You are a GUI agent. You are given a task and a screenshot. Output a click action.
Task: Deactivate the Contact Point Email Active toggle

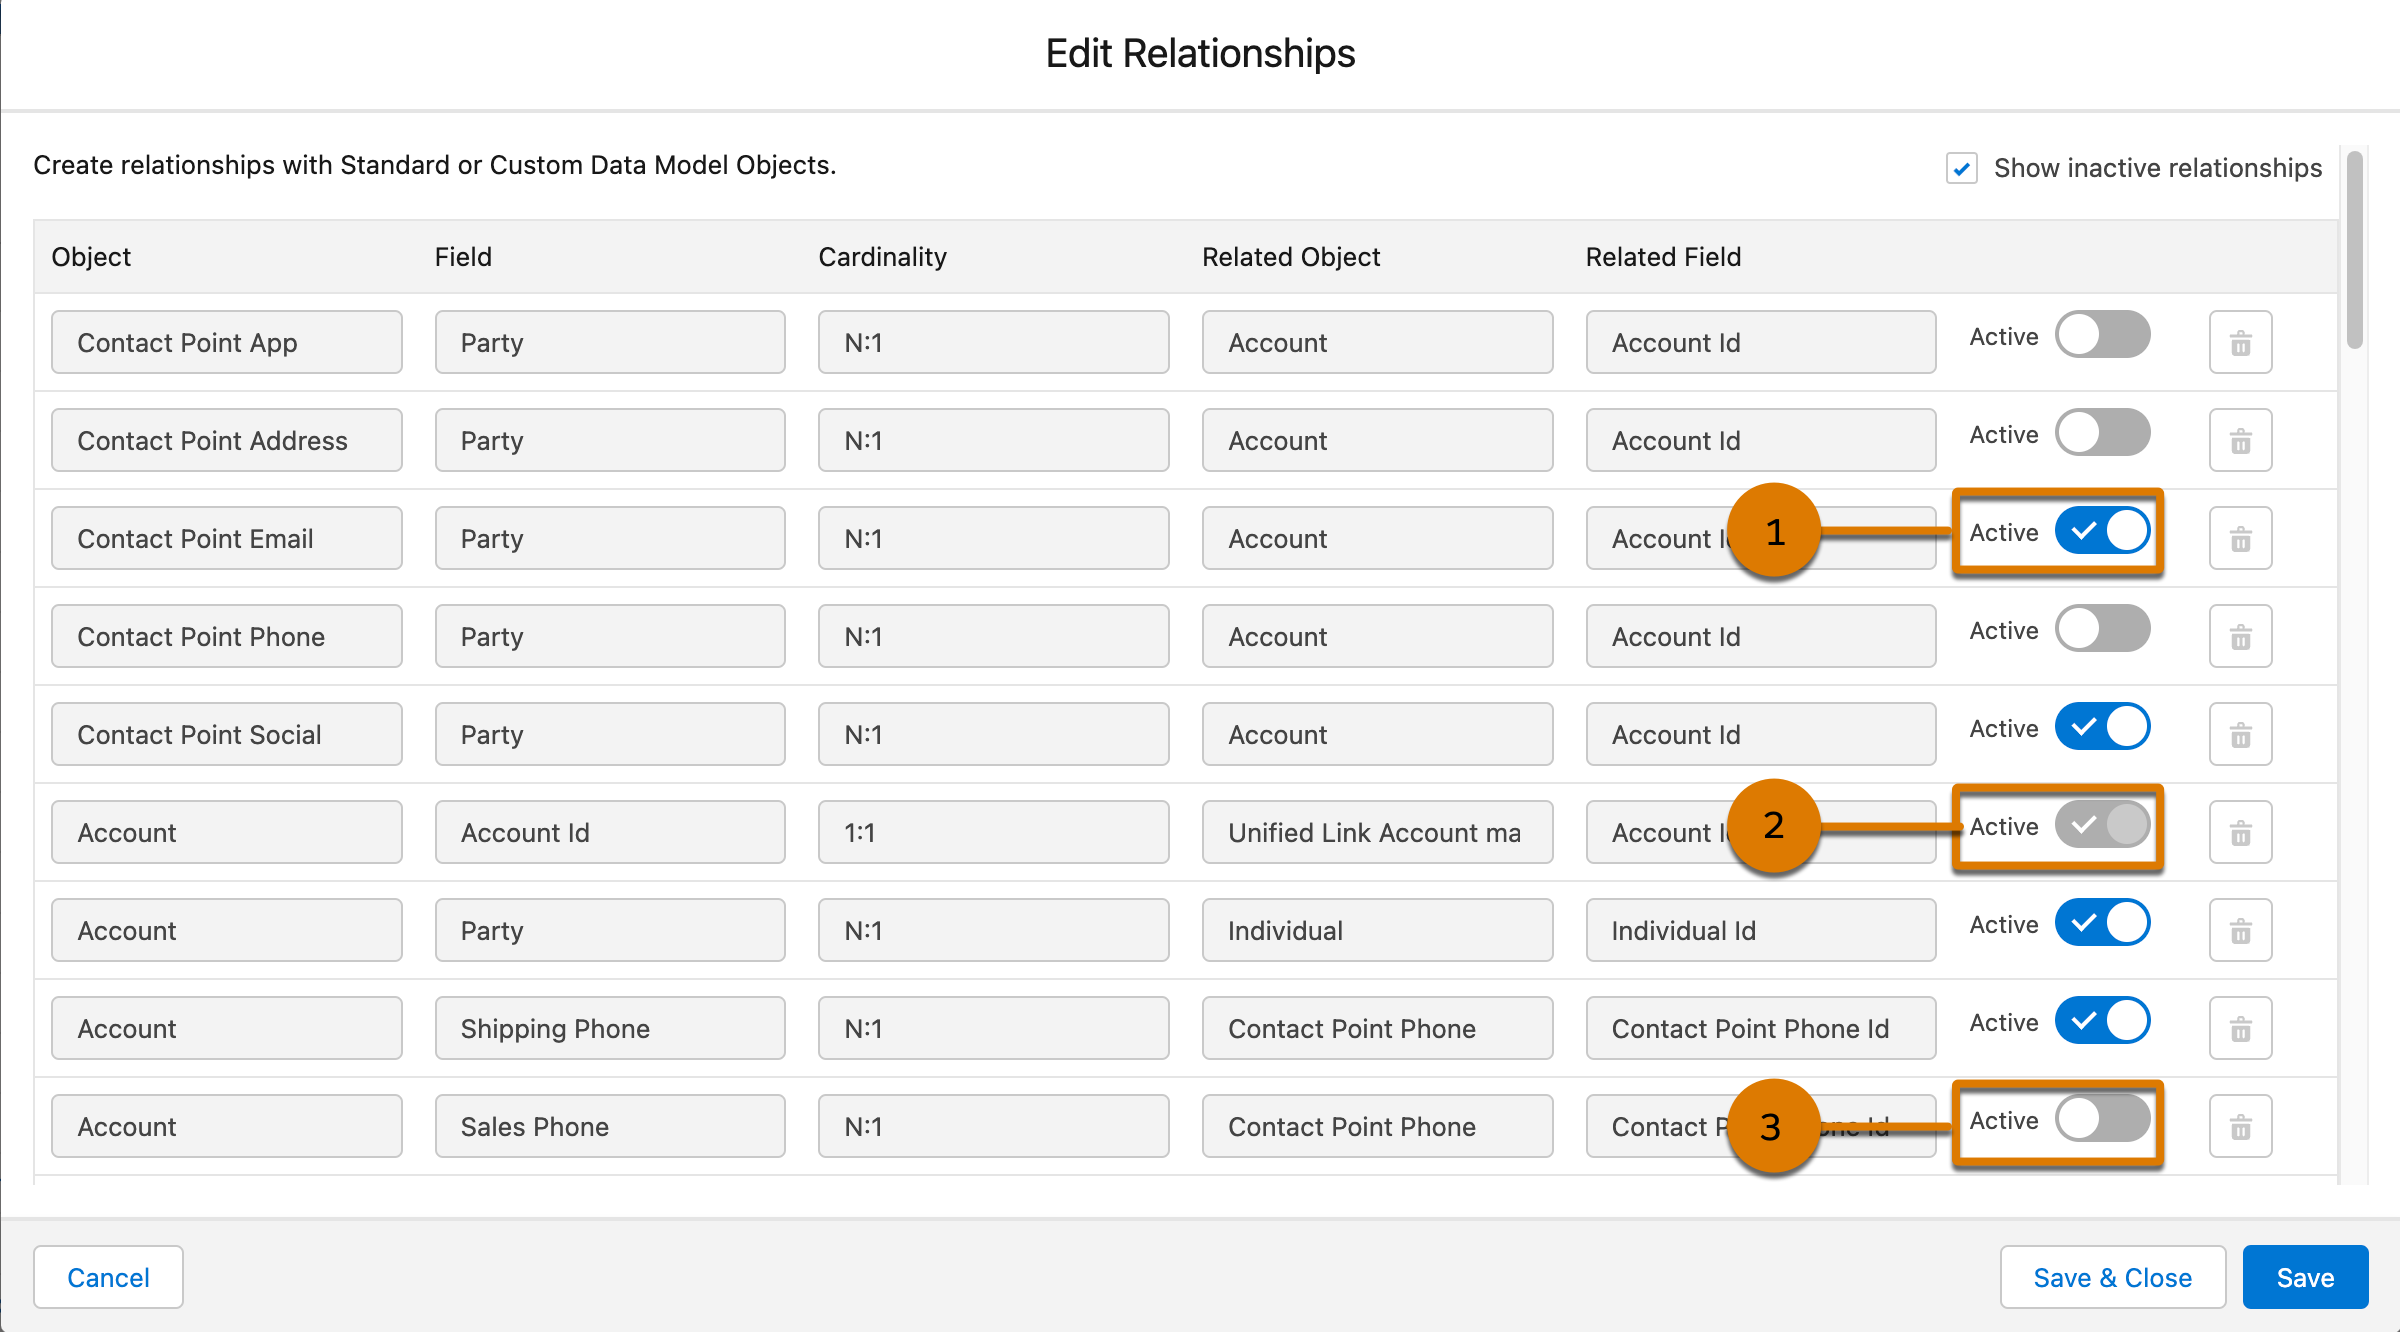(x=2102, y=531)
